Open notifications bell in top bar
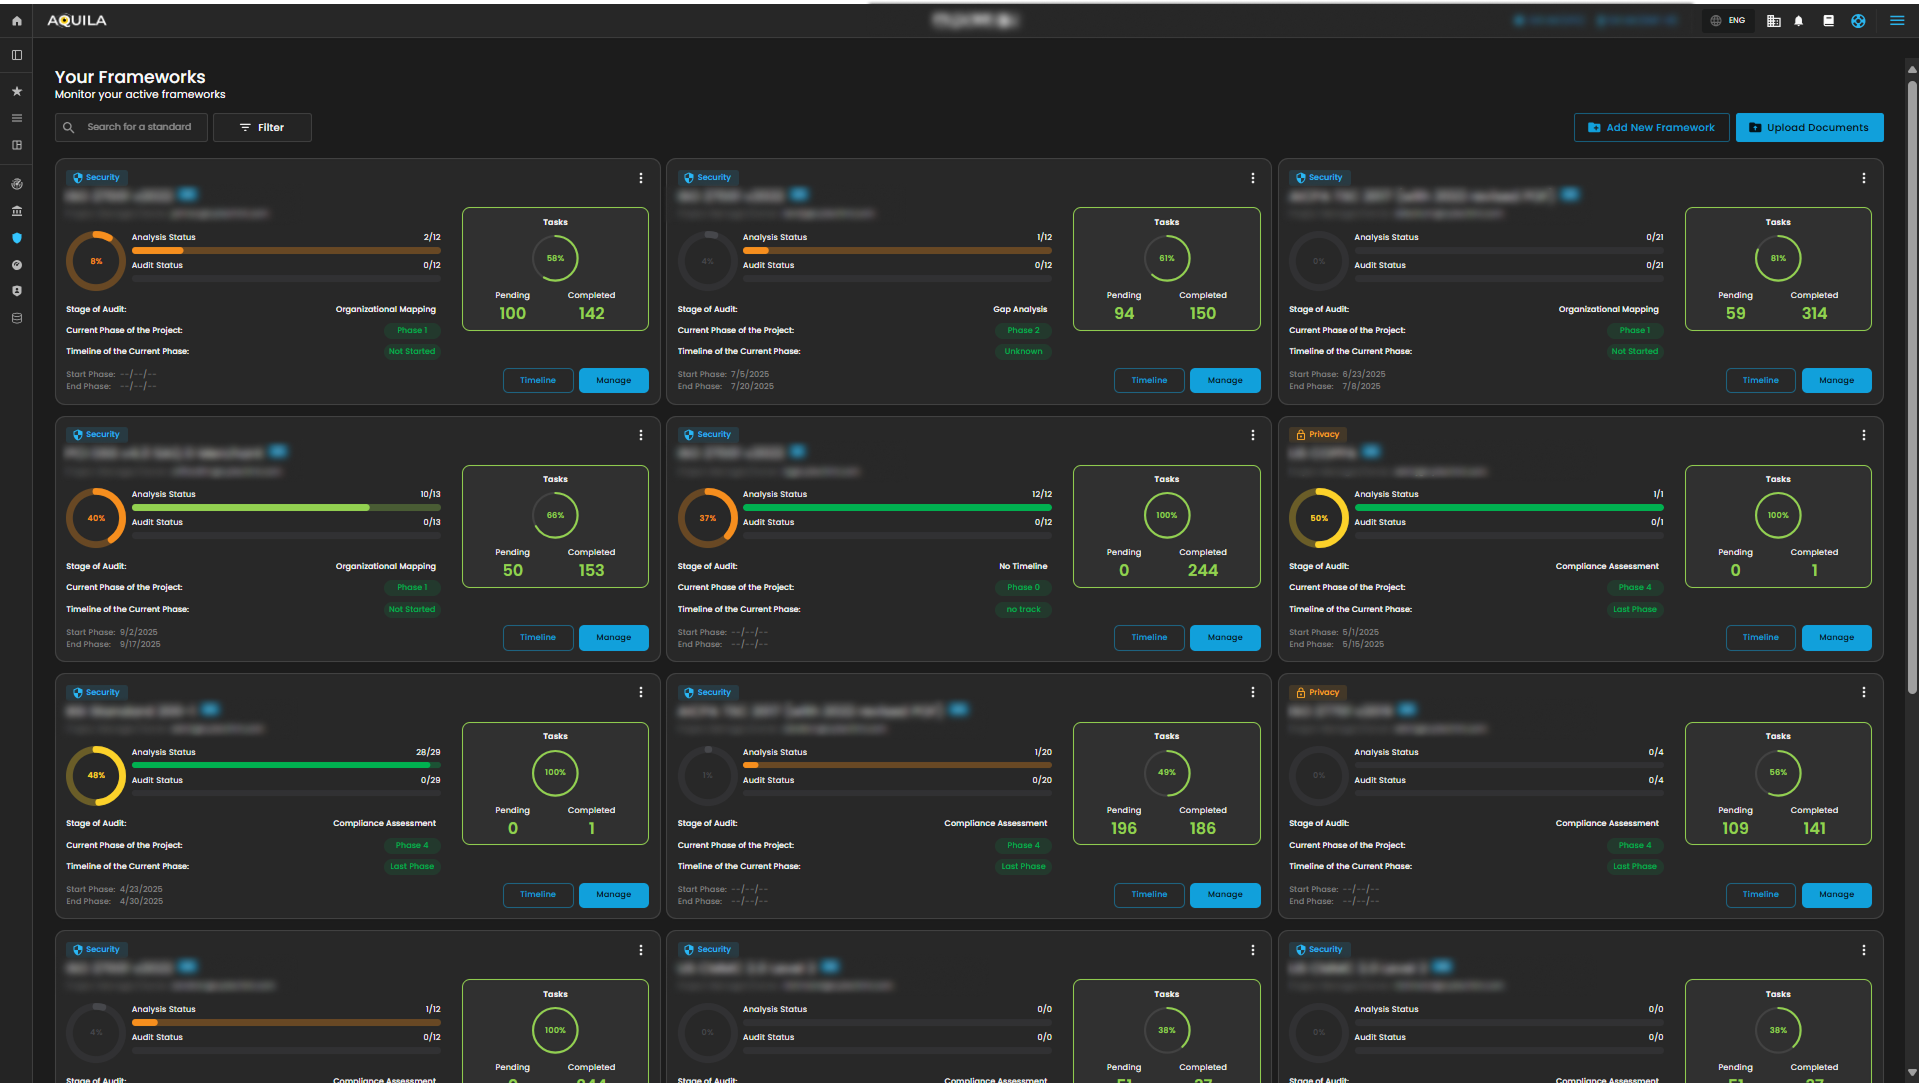 point(1798,20)
